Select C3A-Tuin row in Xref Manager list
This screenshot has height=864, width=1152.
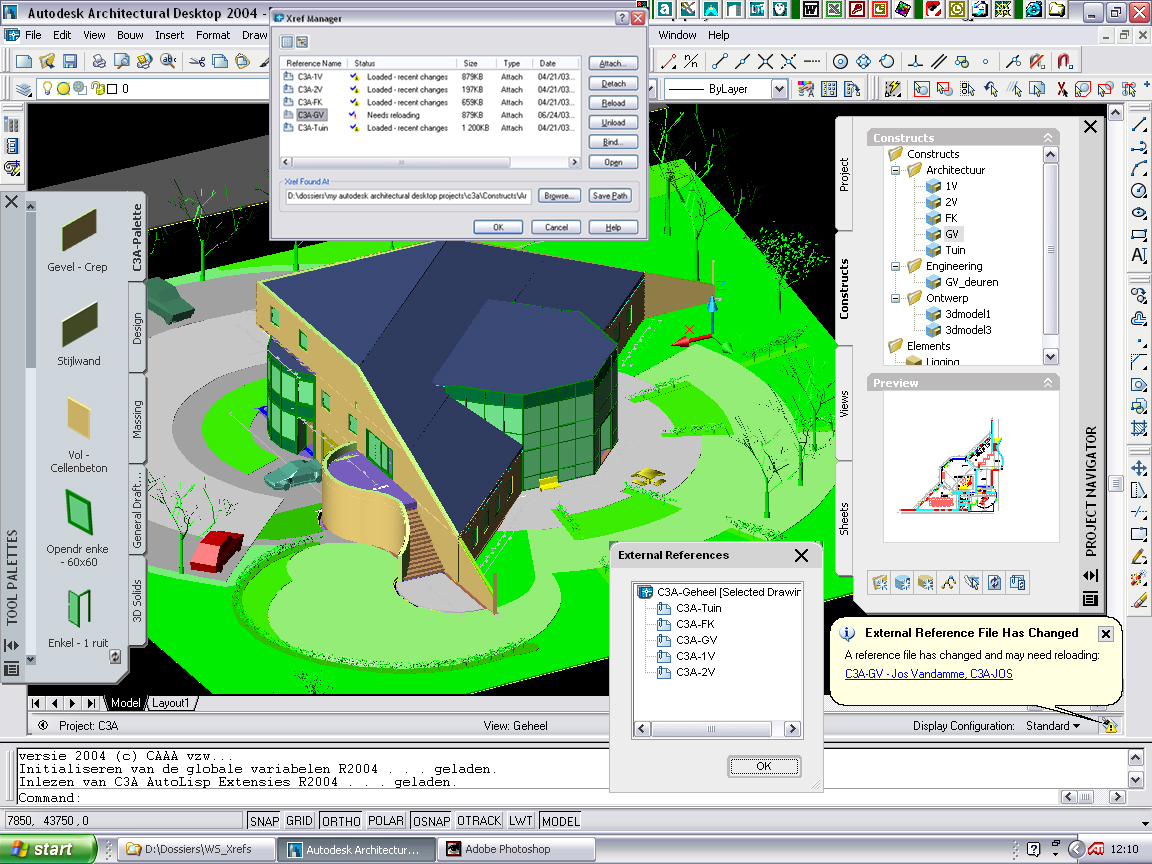click(x=428, y=128)
